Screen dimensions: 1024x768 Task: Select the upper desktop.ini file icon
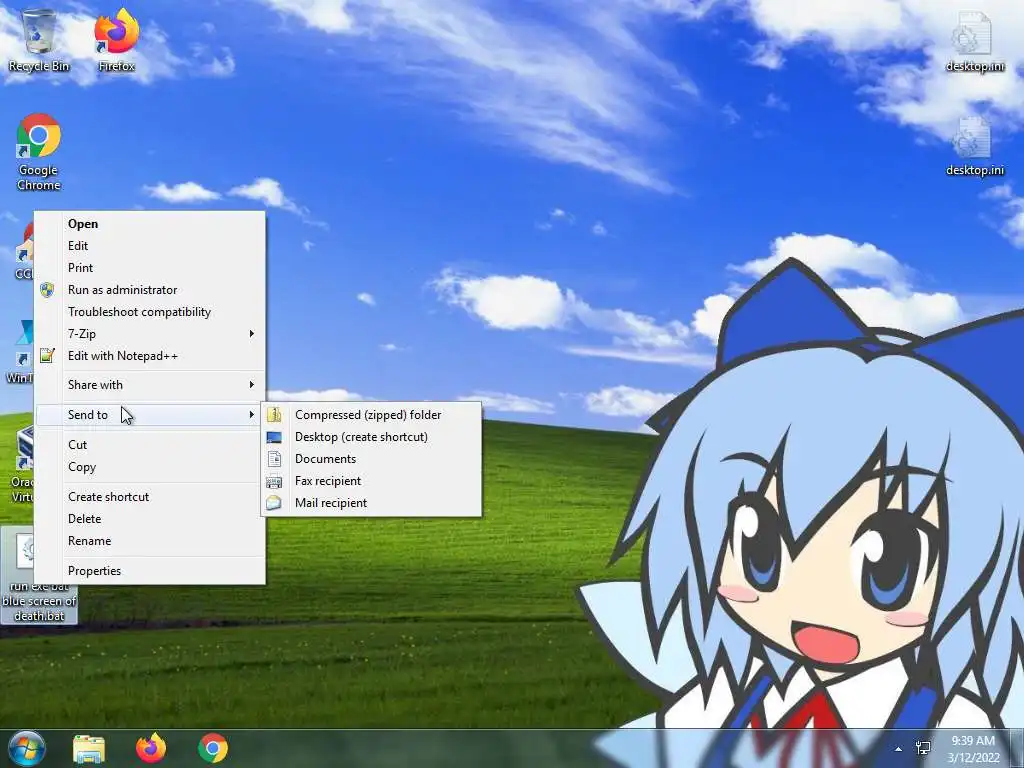(x=974, y=40)
